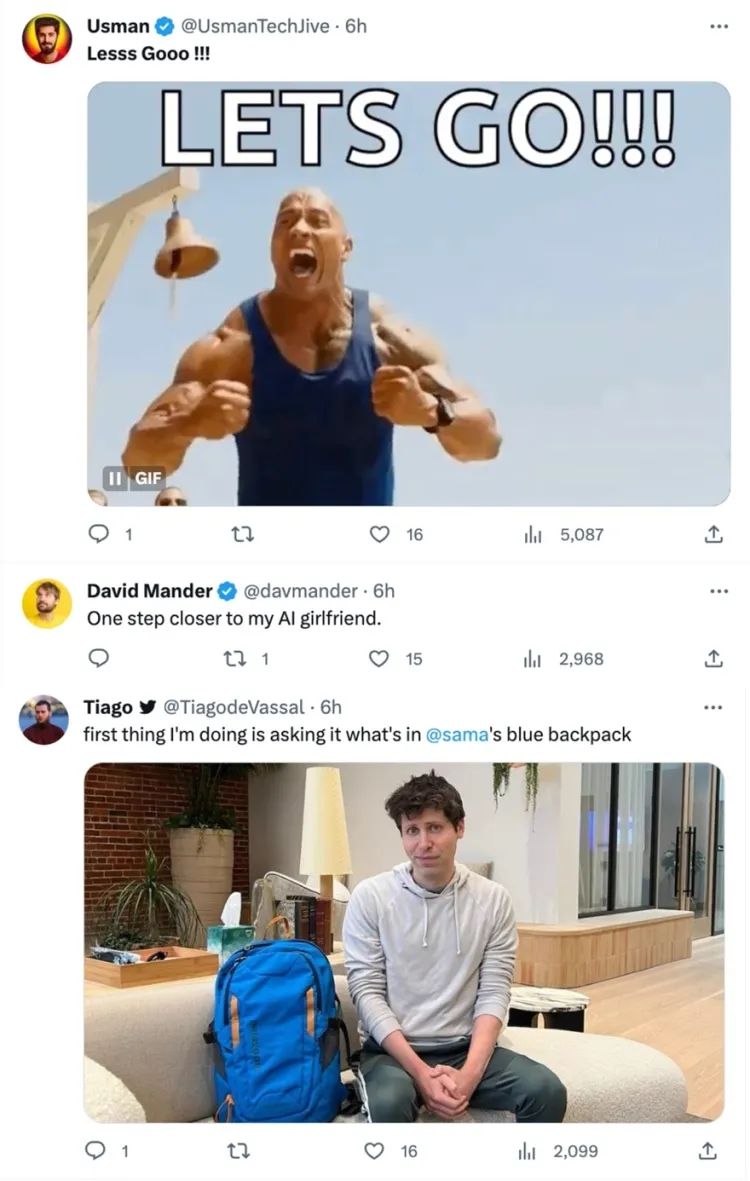The image size is (750, 1181).
Task: Open the @sama mention link
Action: (458, 735)
